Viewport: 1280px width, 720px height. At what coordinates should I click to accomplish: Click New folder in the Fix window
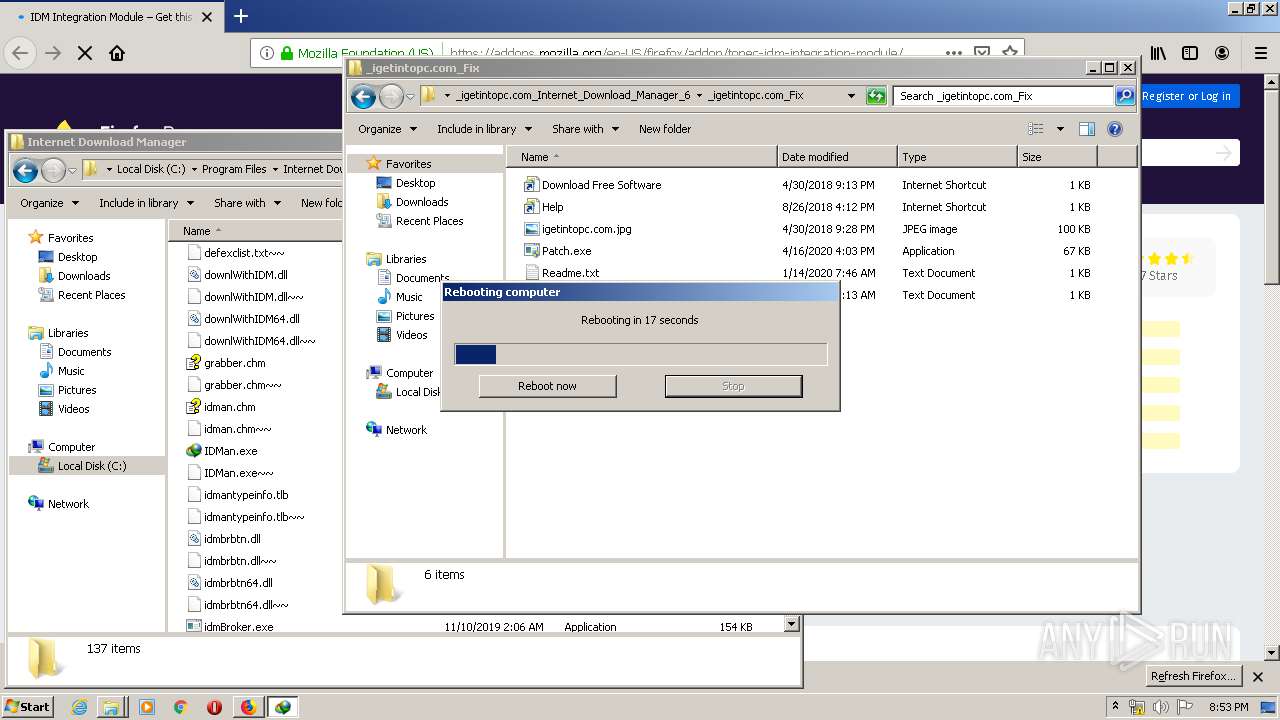(x=665, y=129)
